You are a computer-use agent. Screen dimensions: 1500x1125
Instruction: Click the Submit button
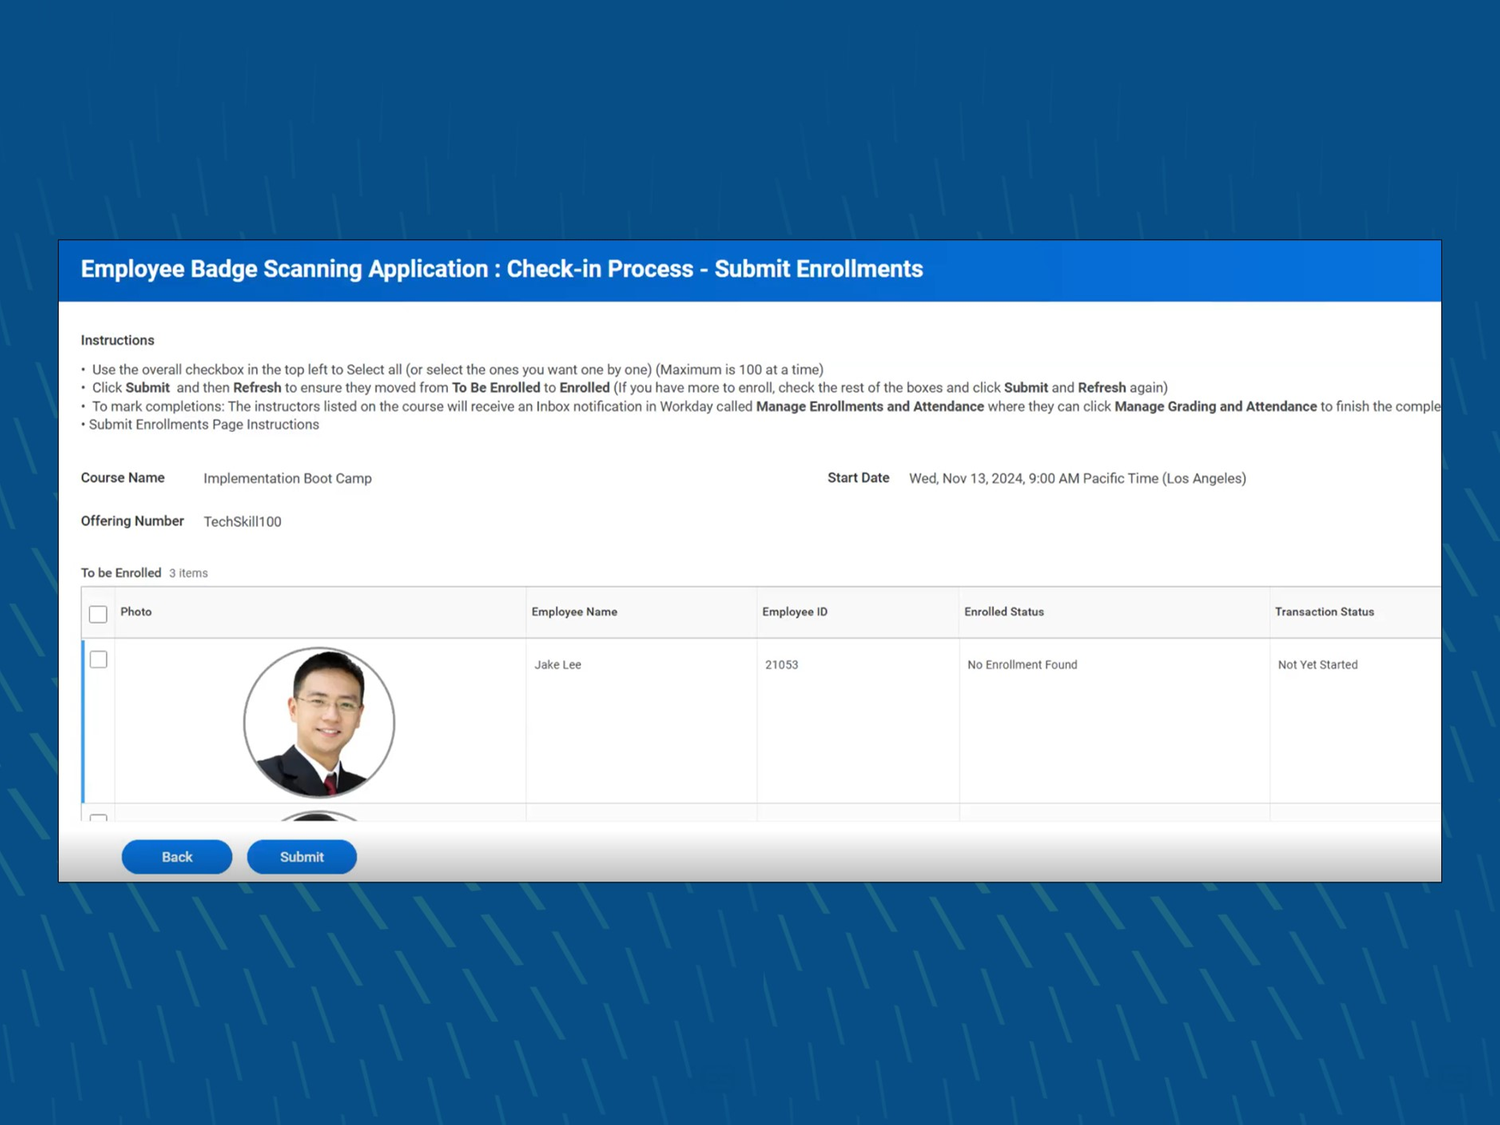[x=301, y=856]
